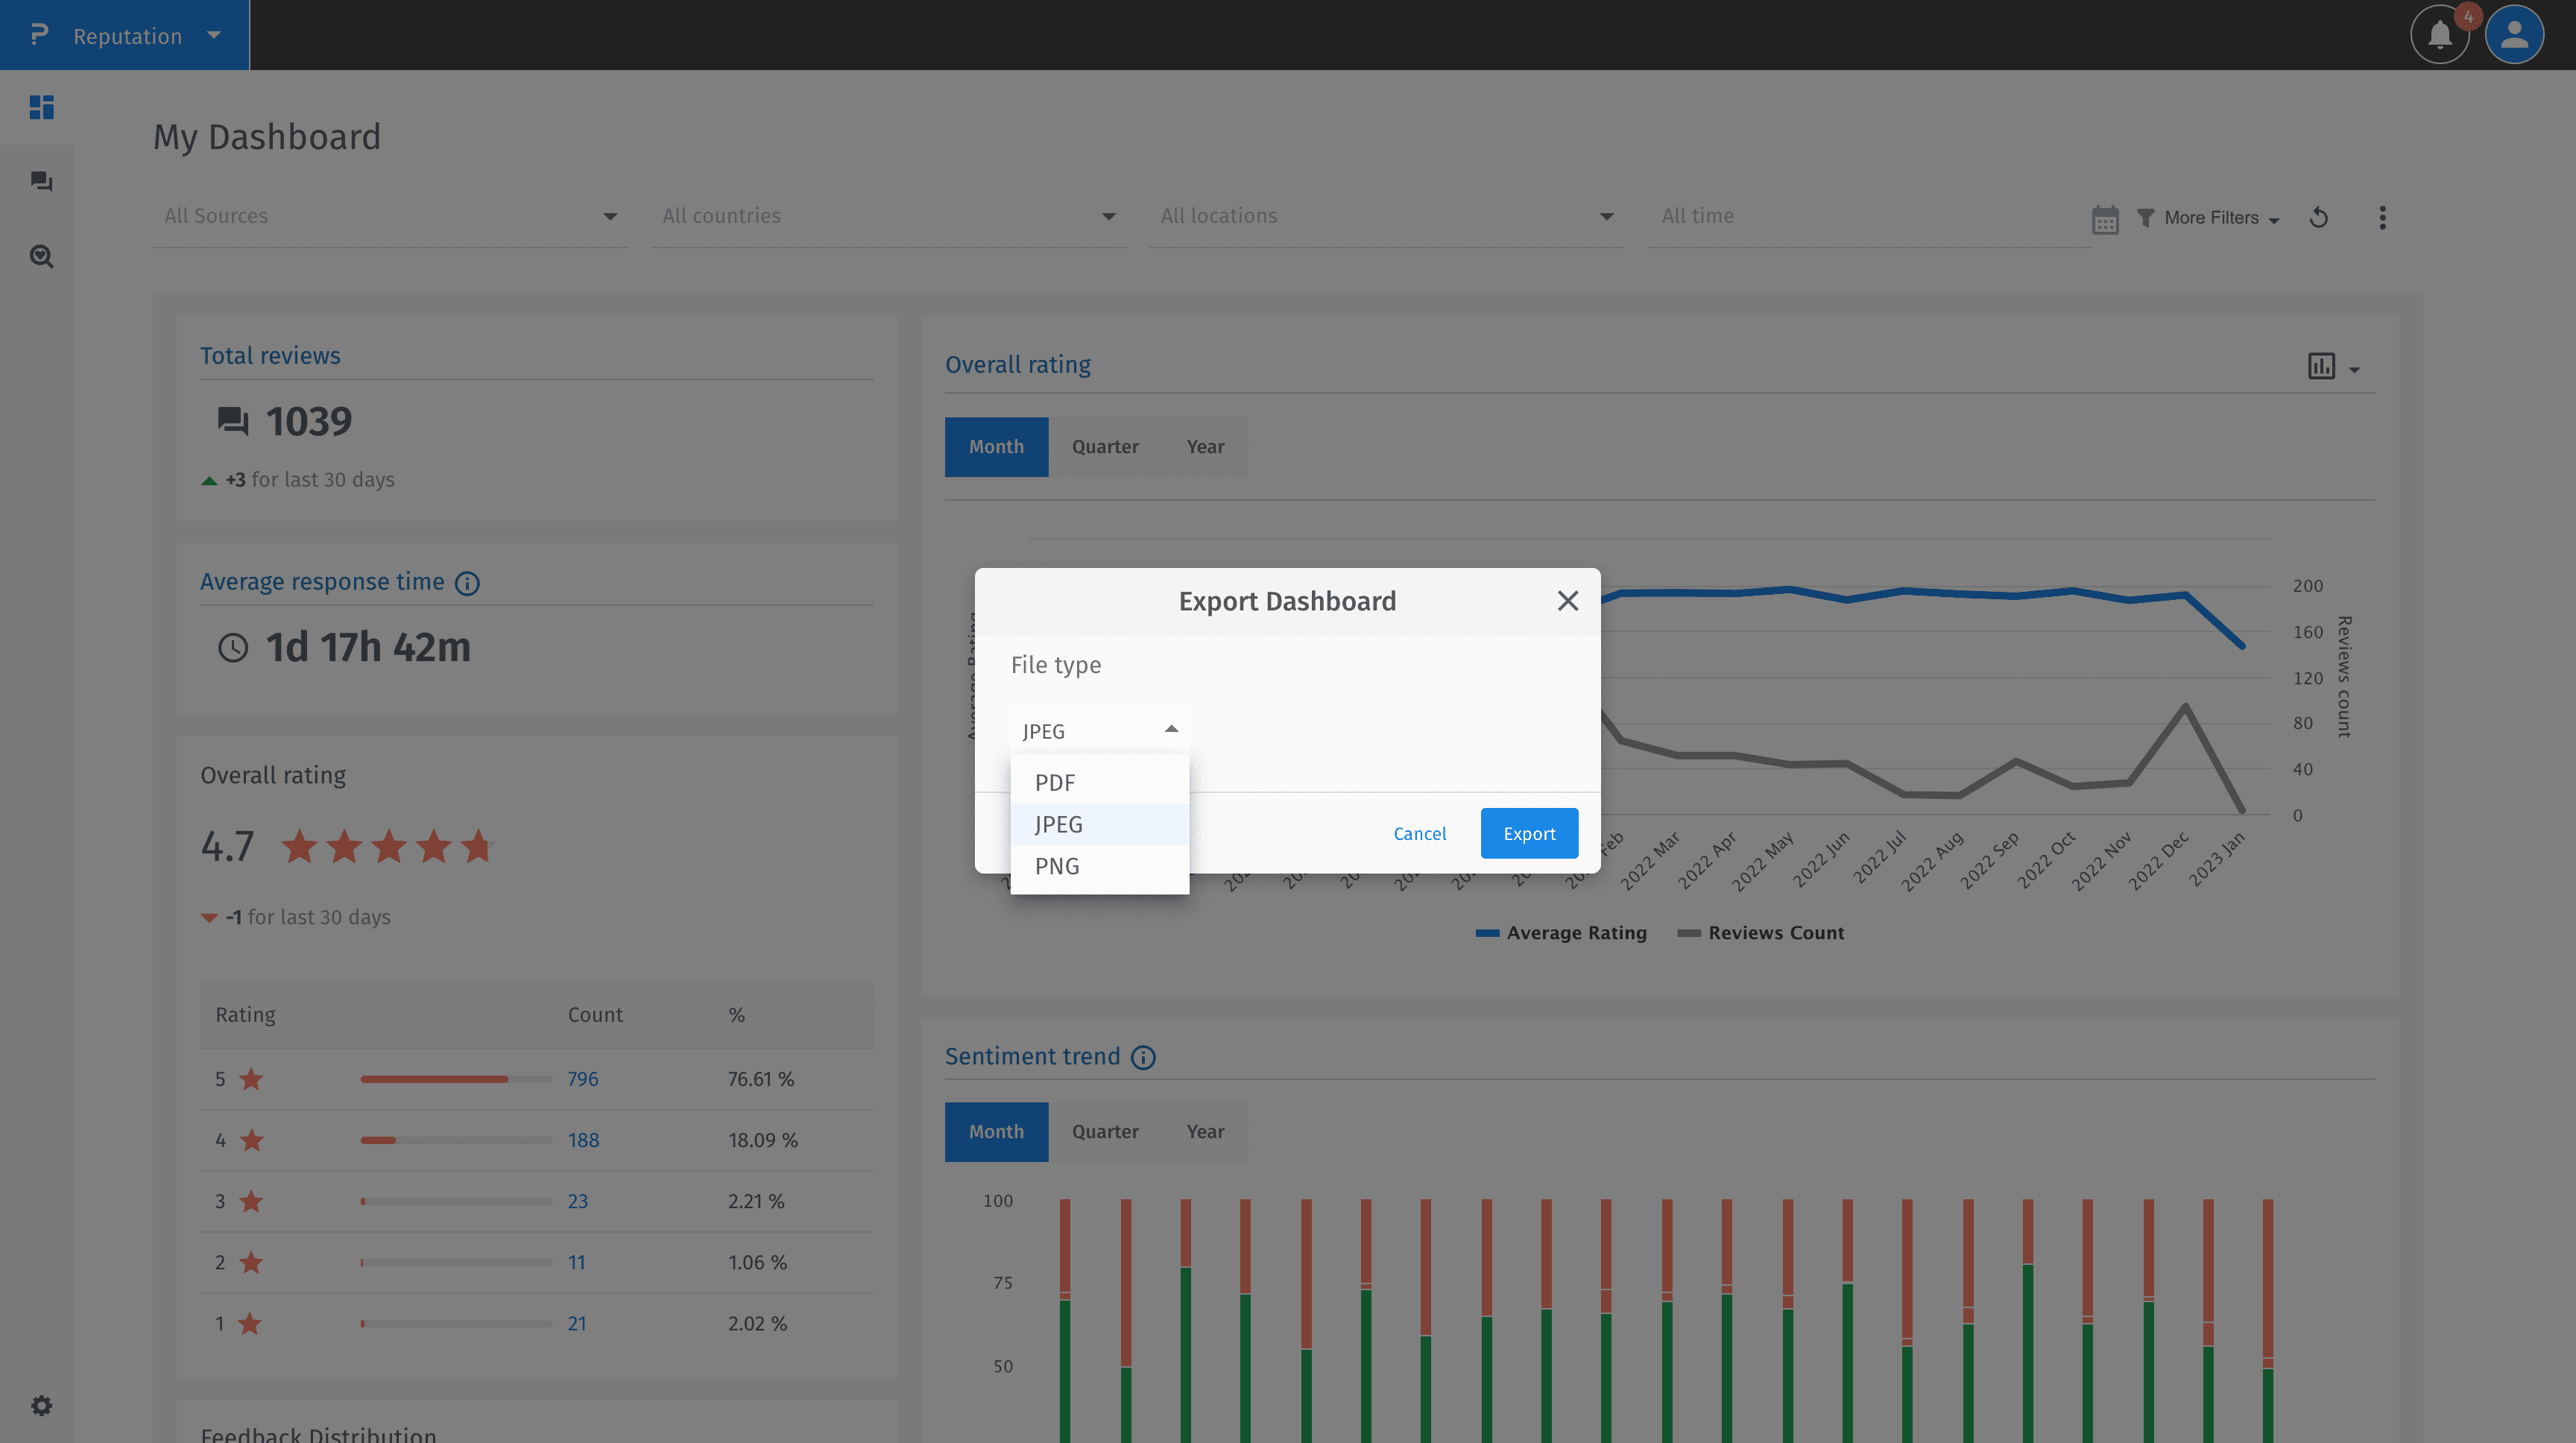Close the Export Dashboard dialog
The width and height of the screenshot is (2576, 1443).
(x=1567, y=600)
